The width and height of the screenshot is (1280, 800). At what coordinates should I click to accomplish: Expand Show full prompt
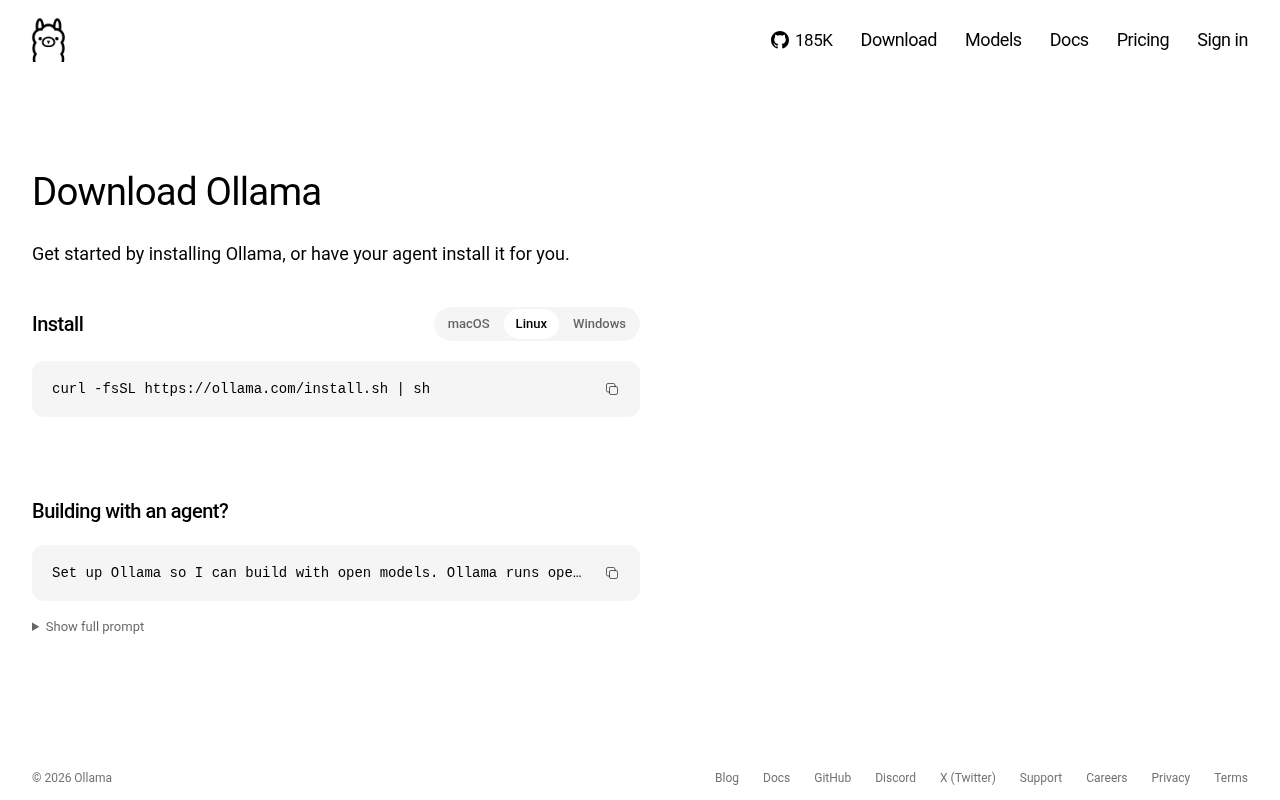88,627
